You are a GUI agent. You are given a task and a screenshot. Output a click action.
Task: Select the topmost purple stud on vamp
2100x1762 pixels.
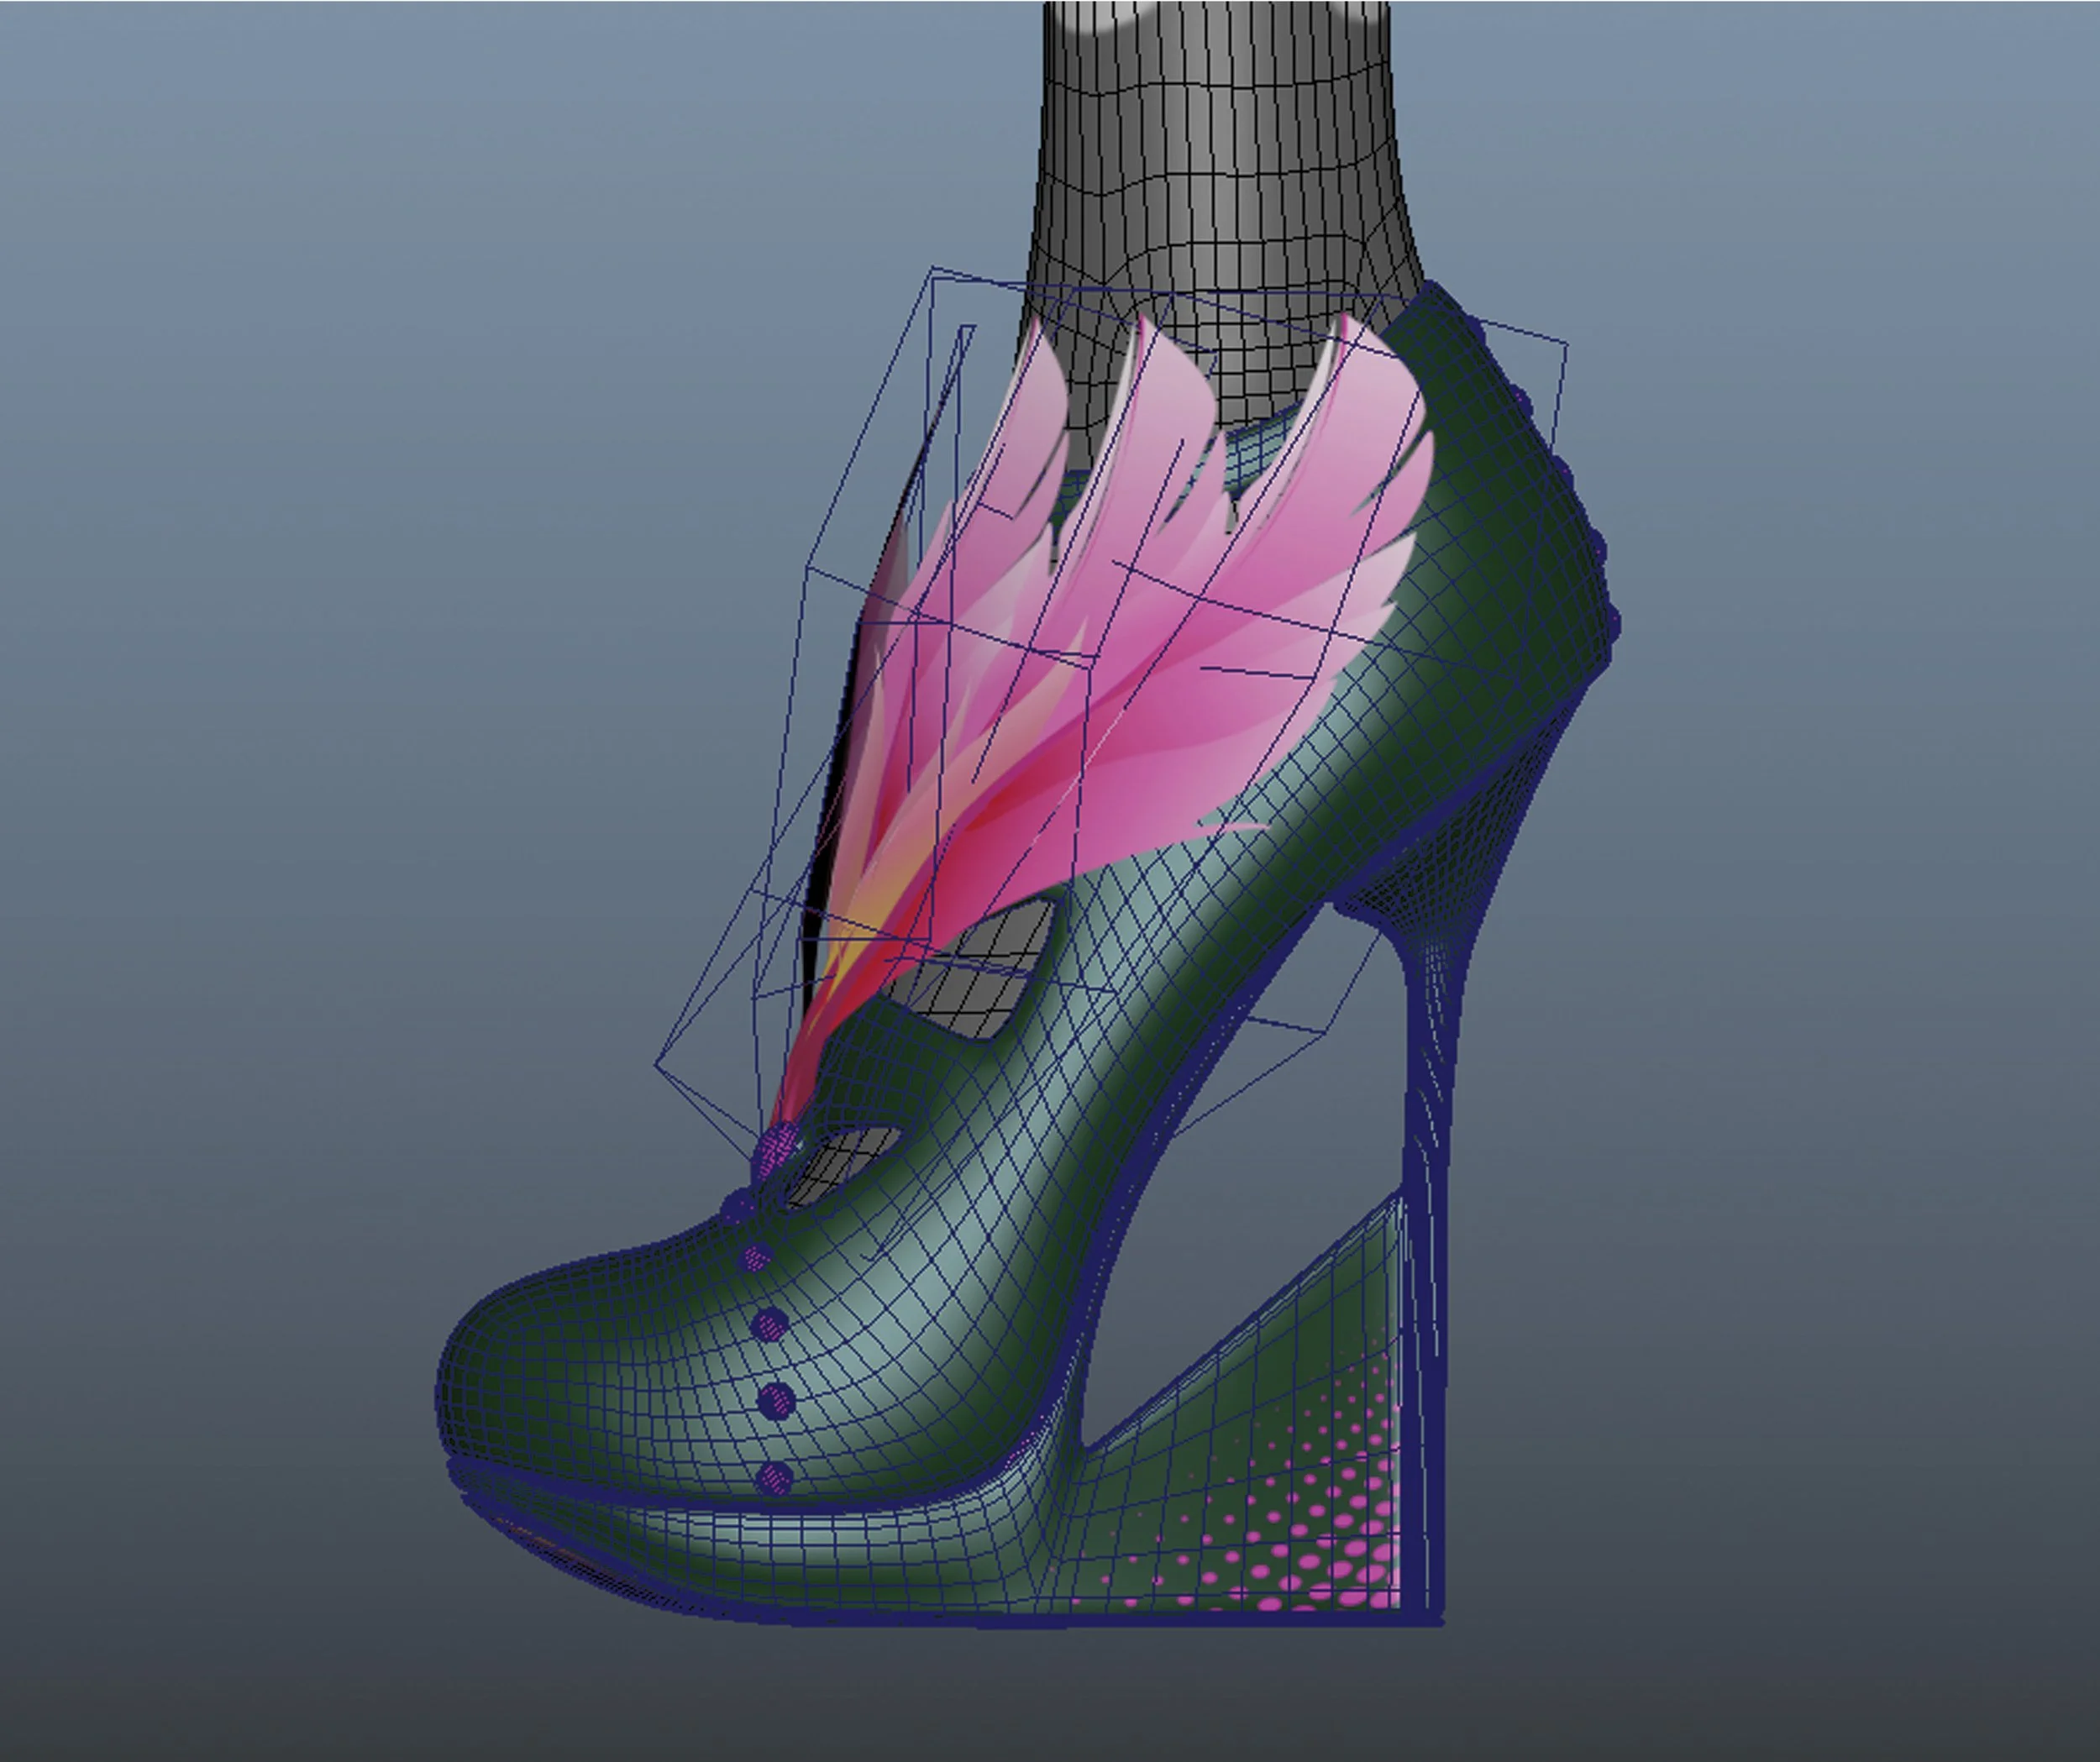click(757, 1258)
